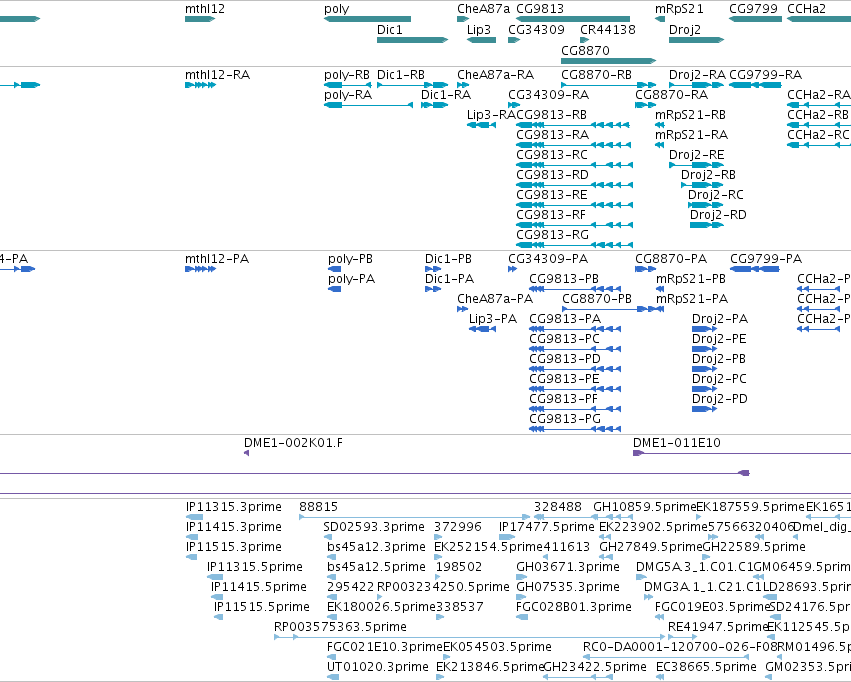Select protein Droj2-PD

(x=704, y=409)
